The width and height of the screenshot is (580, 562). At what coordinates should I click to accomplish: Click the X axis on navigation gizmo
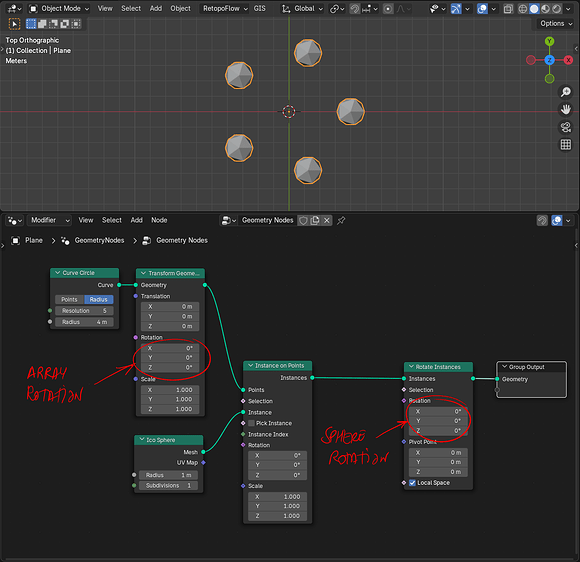click(x=568, y=60)
